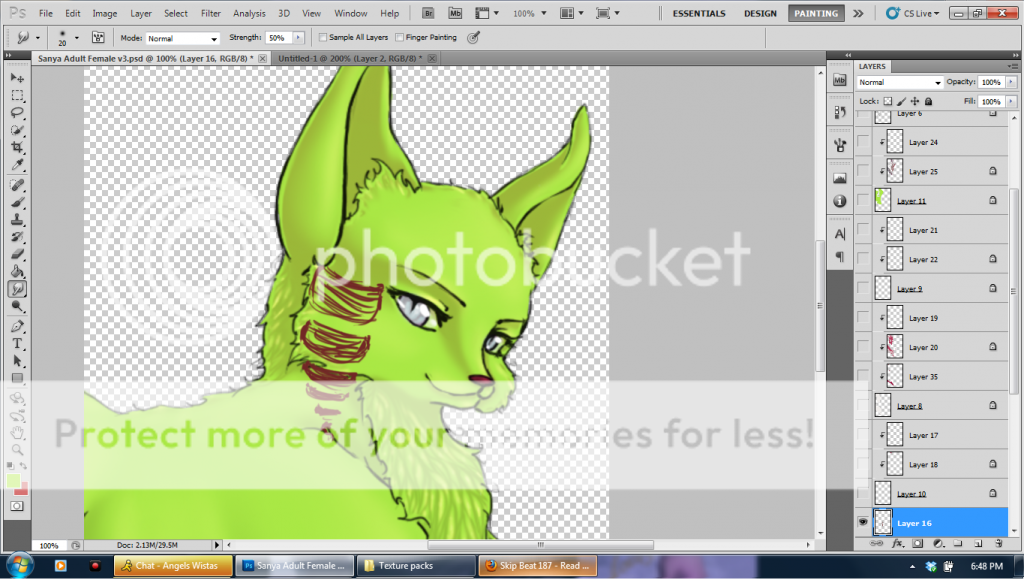
Task: Open the smudge Mode dropdown
Action: pos(182,38)
